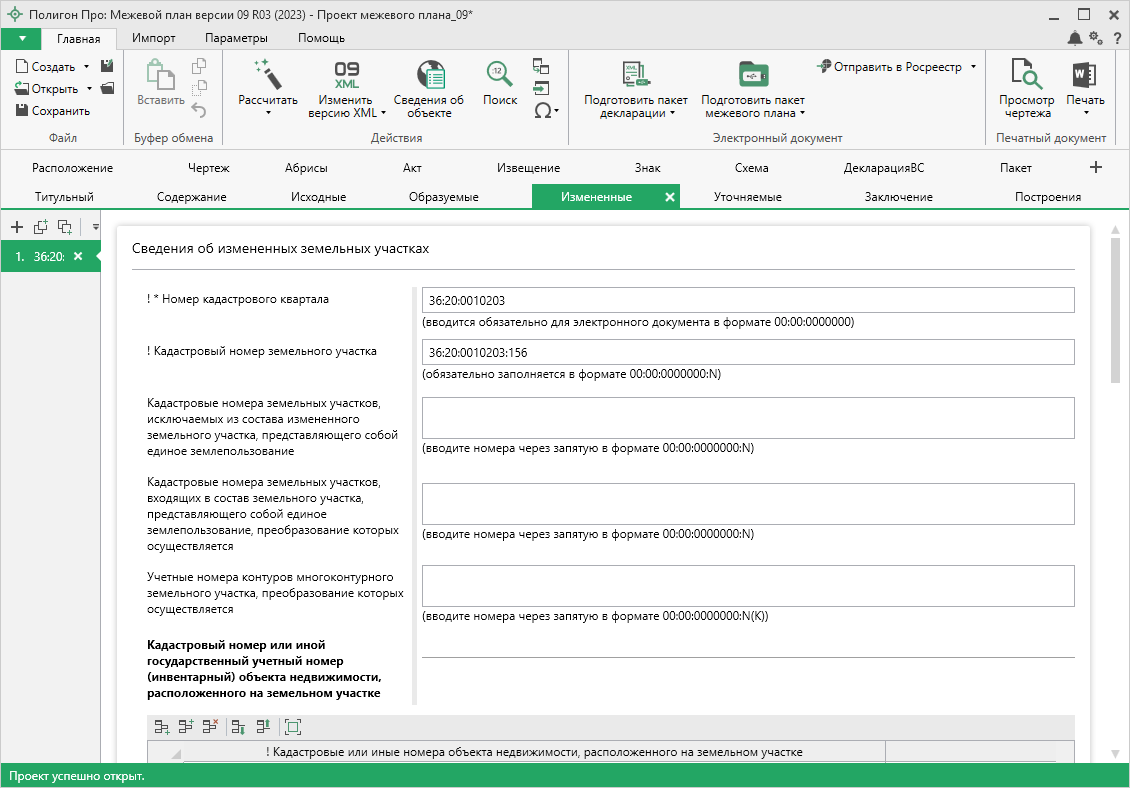Close the Измененные tab

click(x=670, y=197)
